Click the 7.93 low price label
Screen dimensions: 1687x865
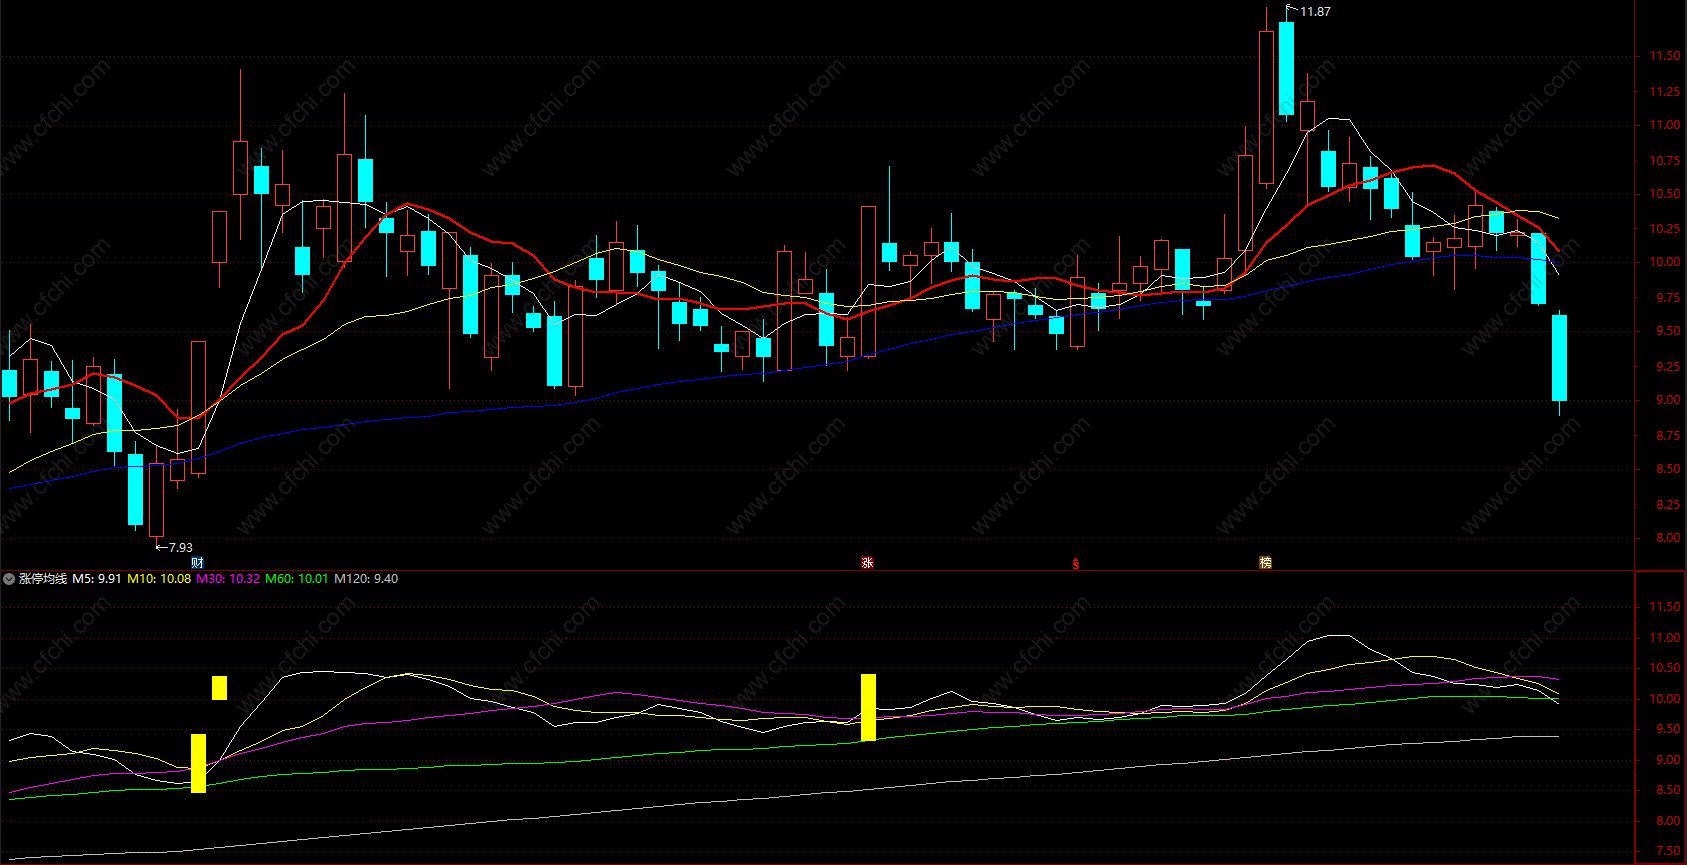(x=181, y=548)
